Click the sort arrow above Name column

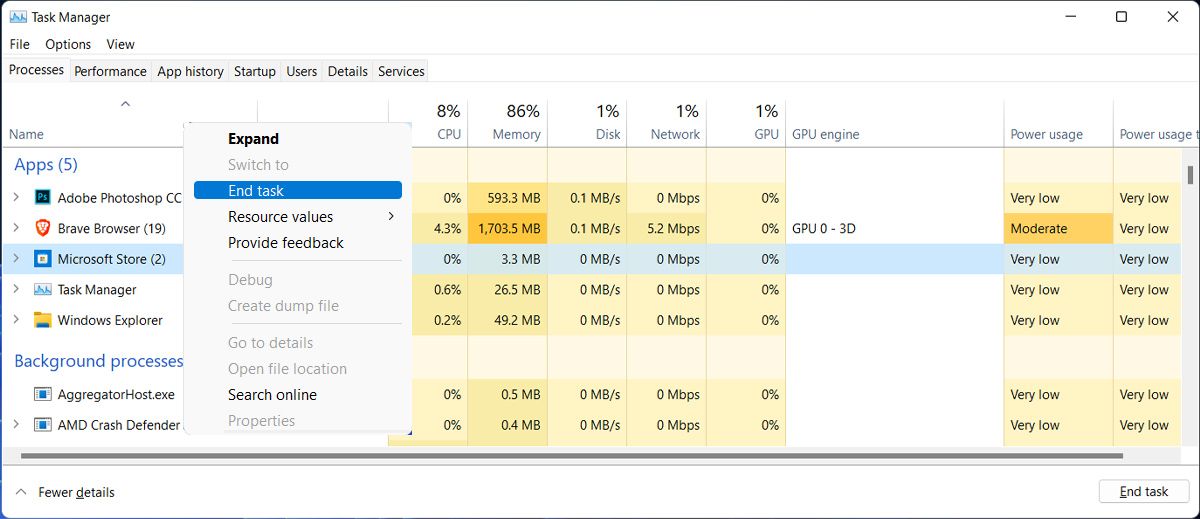125,103
